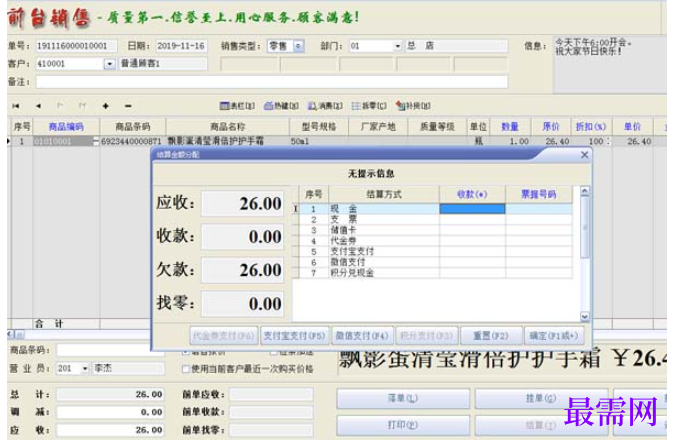Open the fifth toolbar item with red icon
The image size is (676, 443).
(413, 106)
